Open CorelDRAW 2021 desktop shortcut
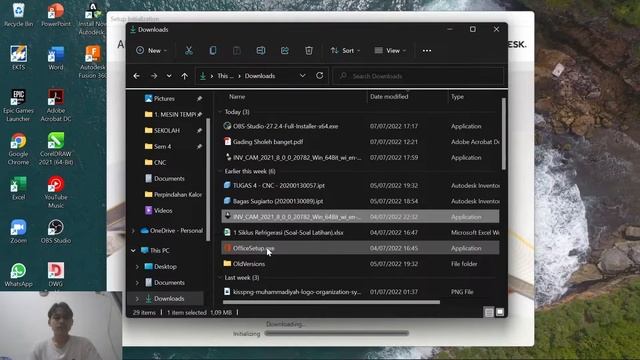640x360 pixels. click(x=56, y=149)
